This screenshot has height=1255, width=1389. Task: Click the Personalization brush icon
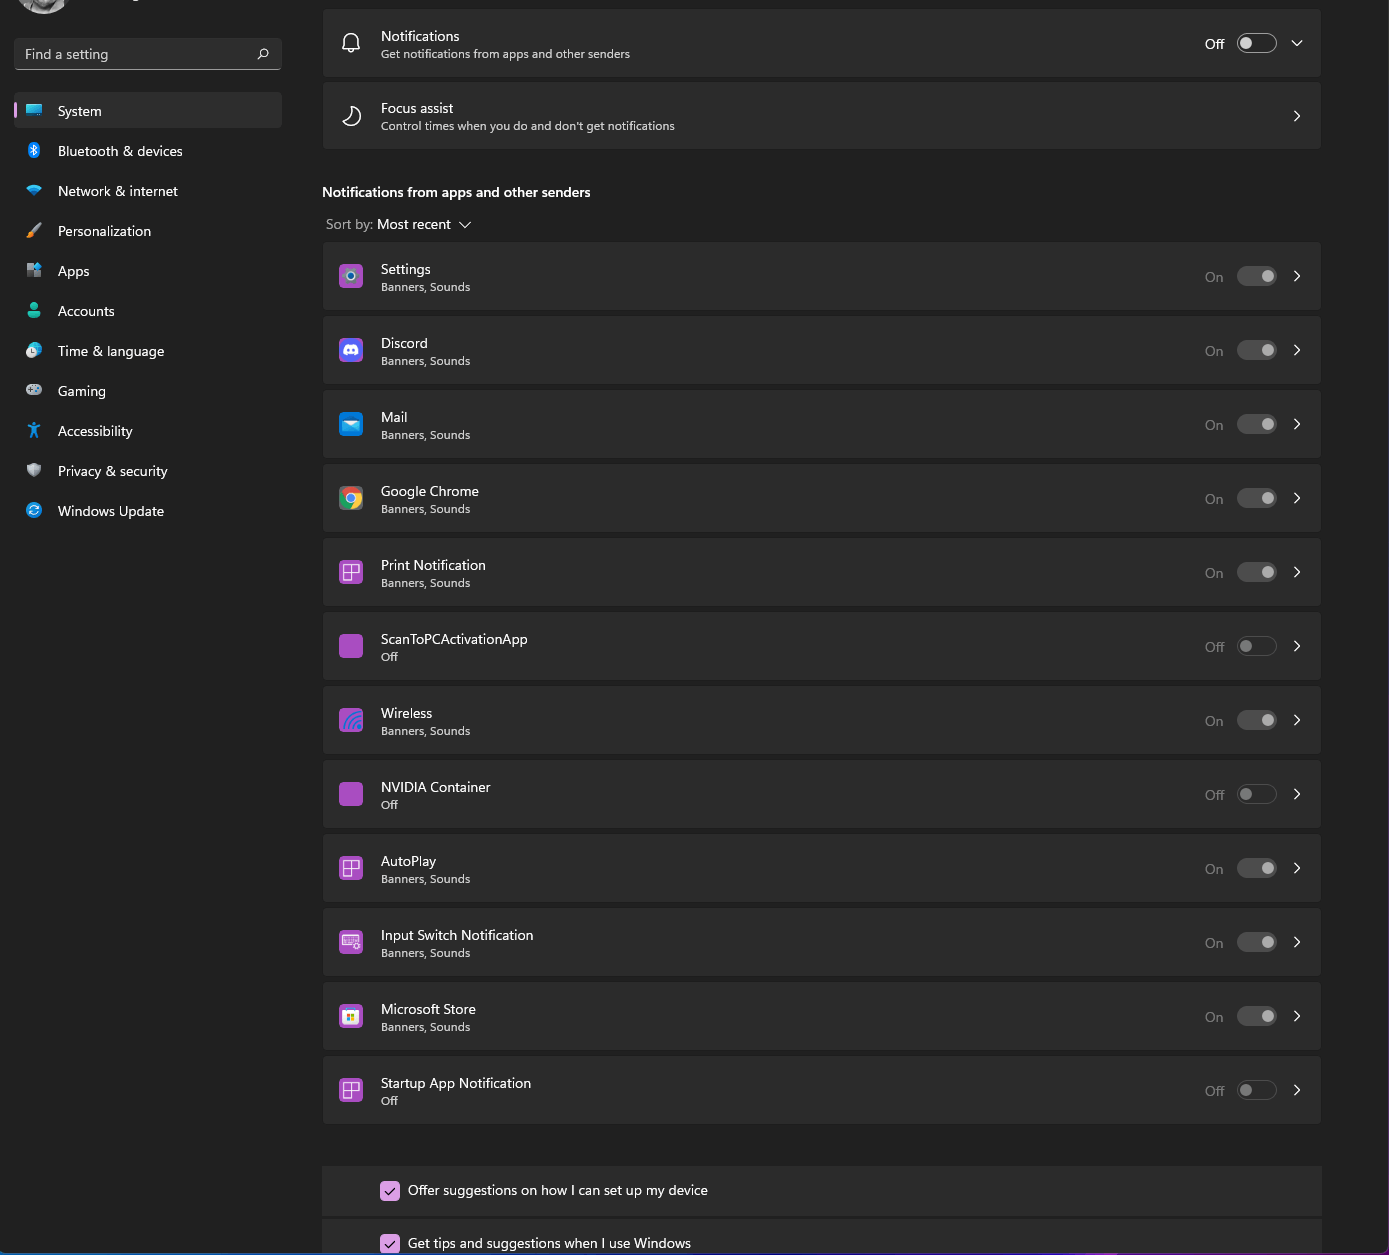click(x=34, y=230)
